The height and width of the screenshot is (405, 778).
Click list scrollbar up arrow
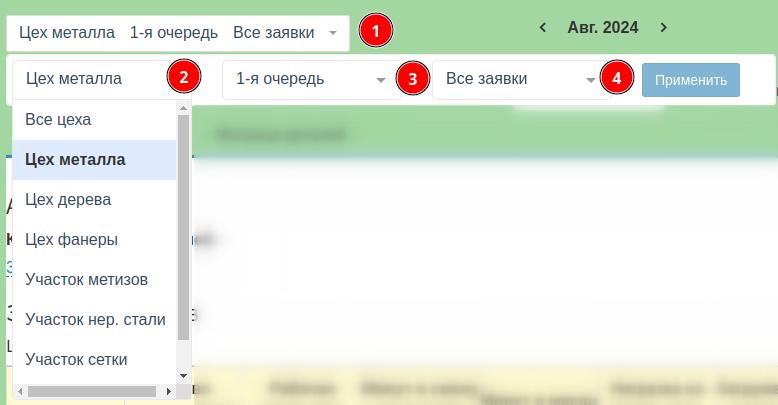pyautogui.click(x=184, y=108)
